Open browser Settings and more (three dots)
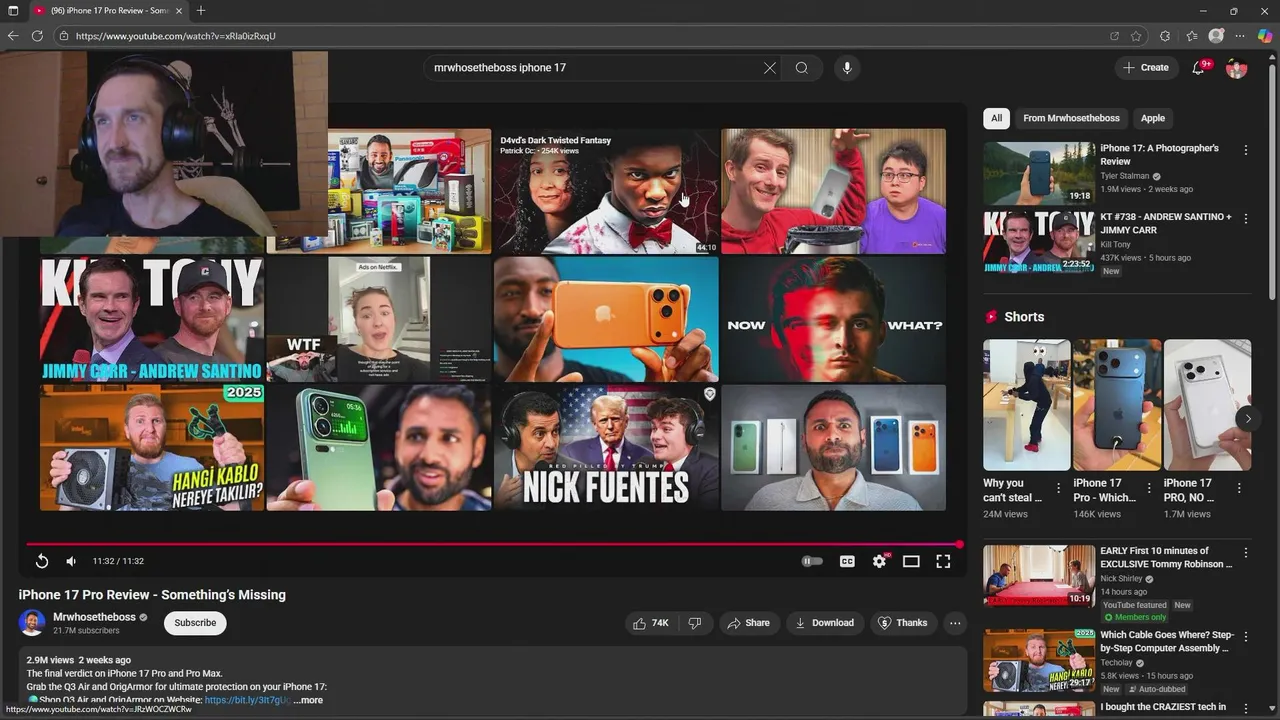Screen dimensions: 1280x720 (x=1241, y=36)
